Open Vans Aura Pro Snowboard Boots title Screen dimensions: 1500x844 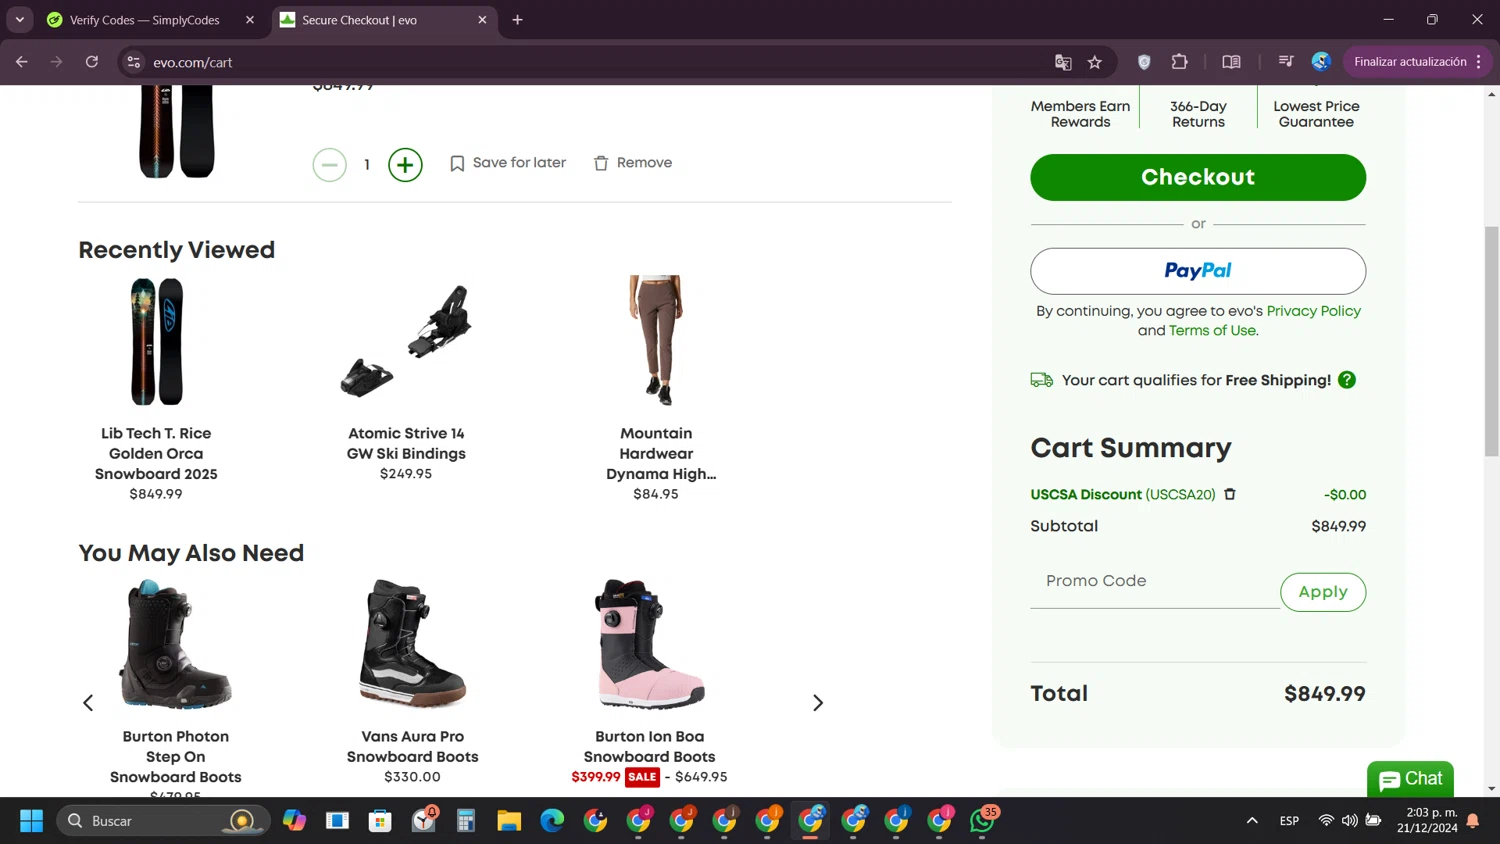tap(412, 746)
